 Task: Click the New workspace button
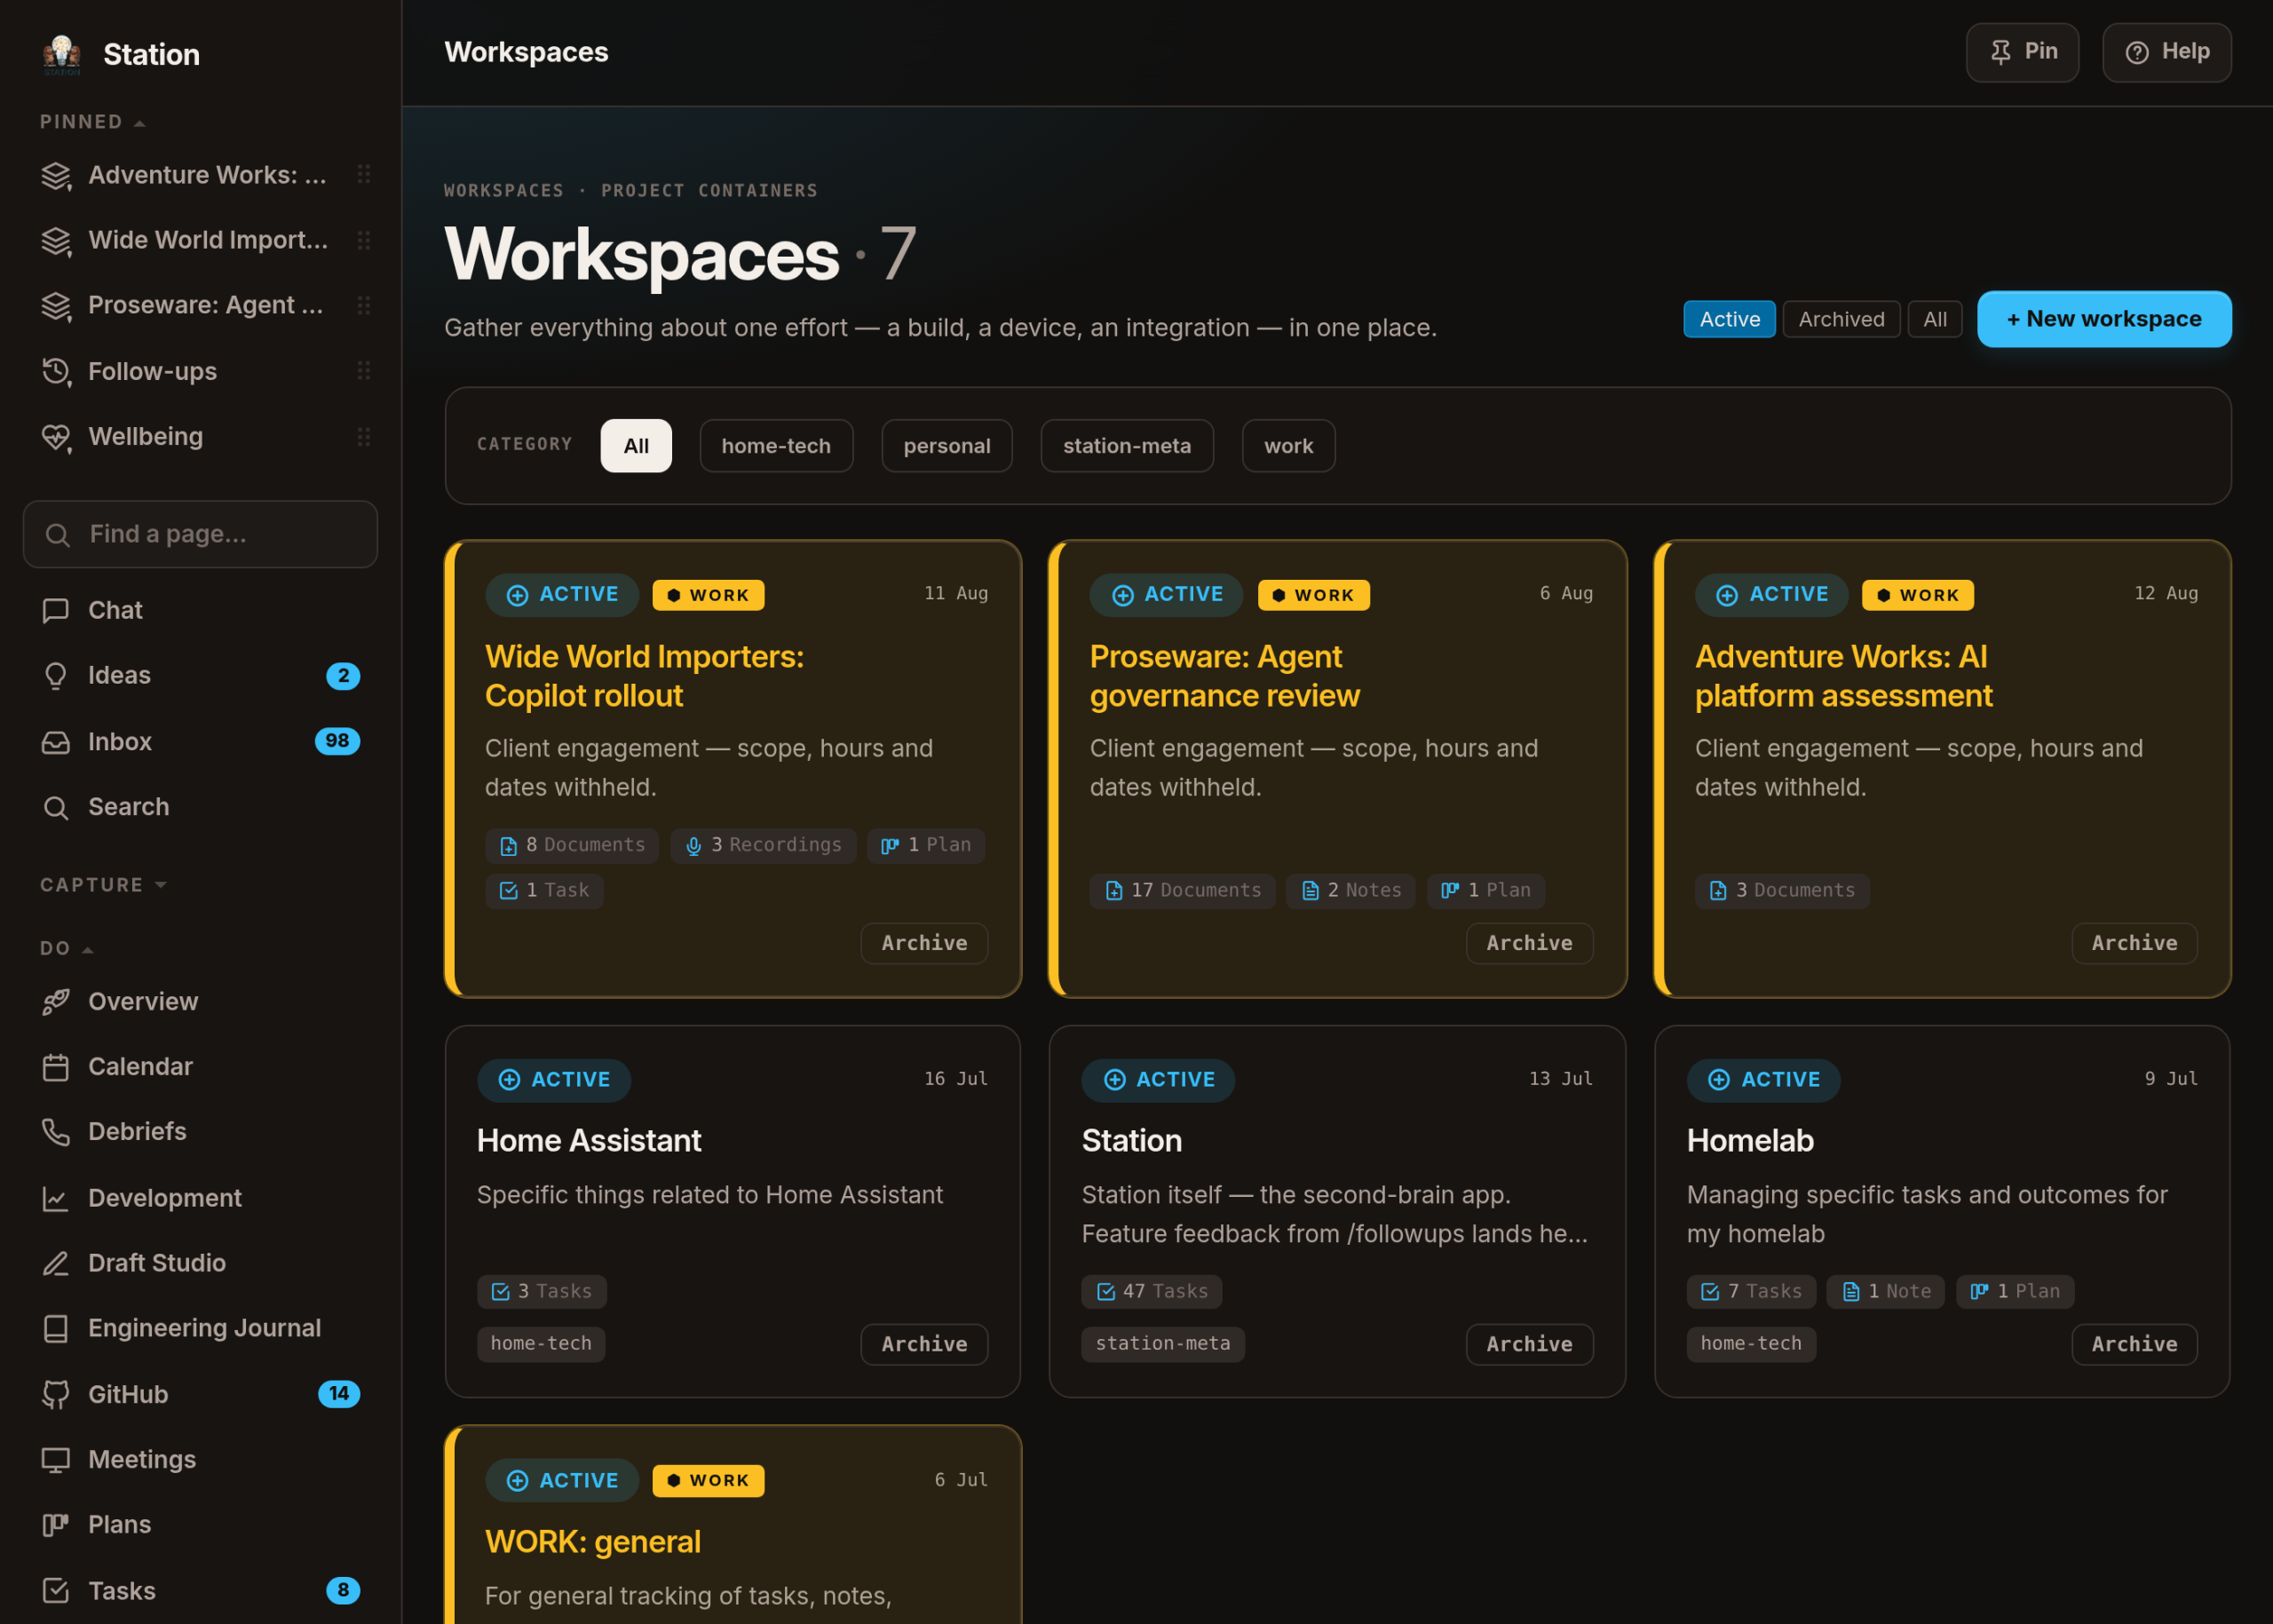pyautogui.click(x=2104, y=319)
